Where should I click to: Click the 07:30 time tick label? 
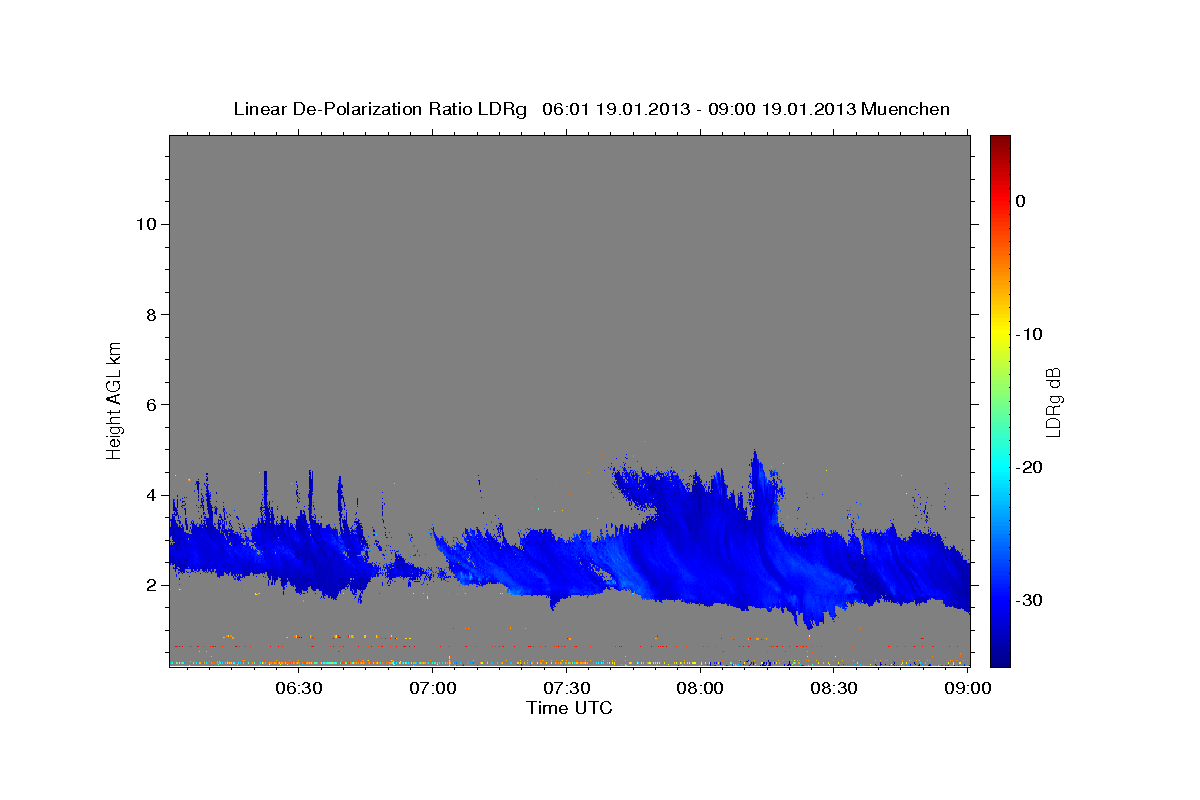coord(567,688)
